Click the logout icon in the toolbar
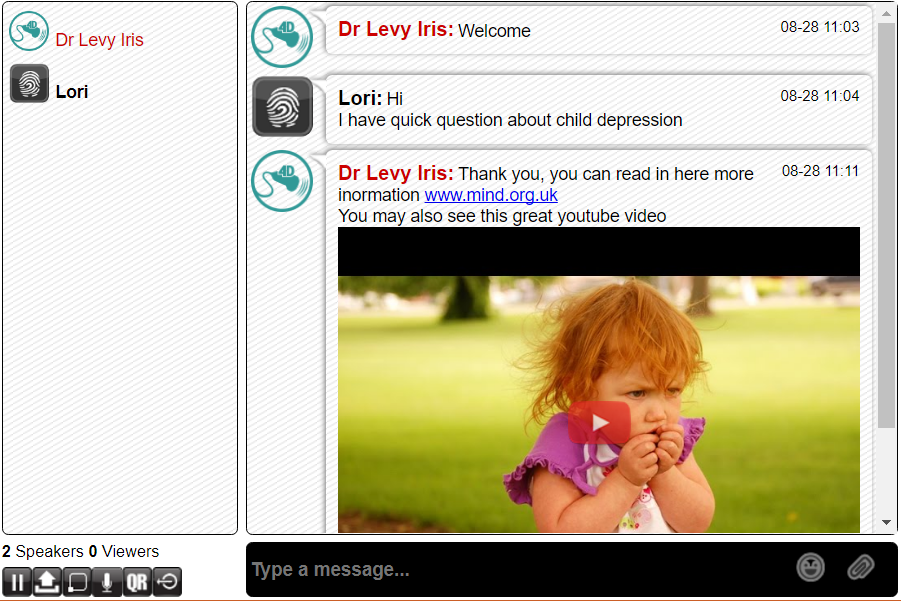The width and height of the screenshot is (901, 601). coord(167,582)
